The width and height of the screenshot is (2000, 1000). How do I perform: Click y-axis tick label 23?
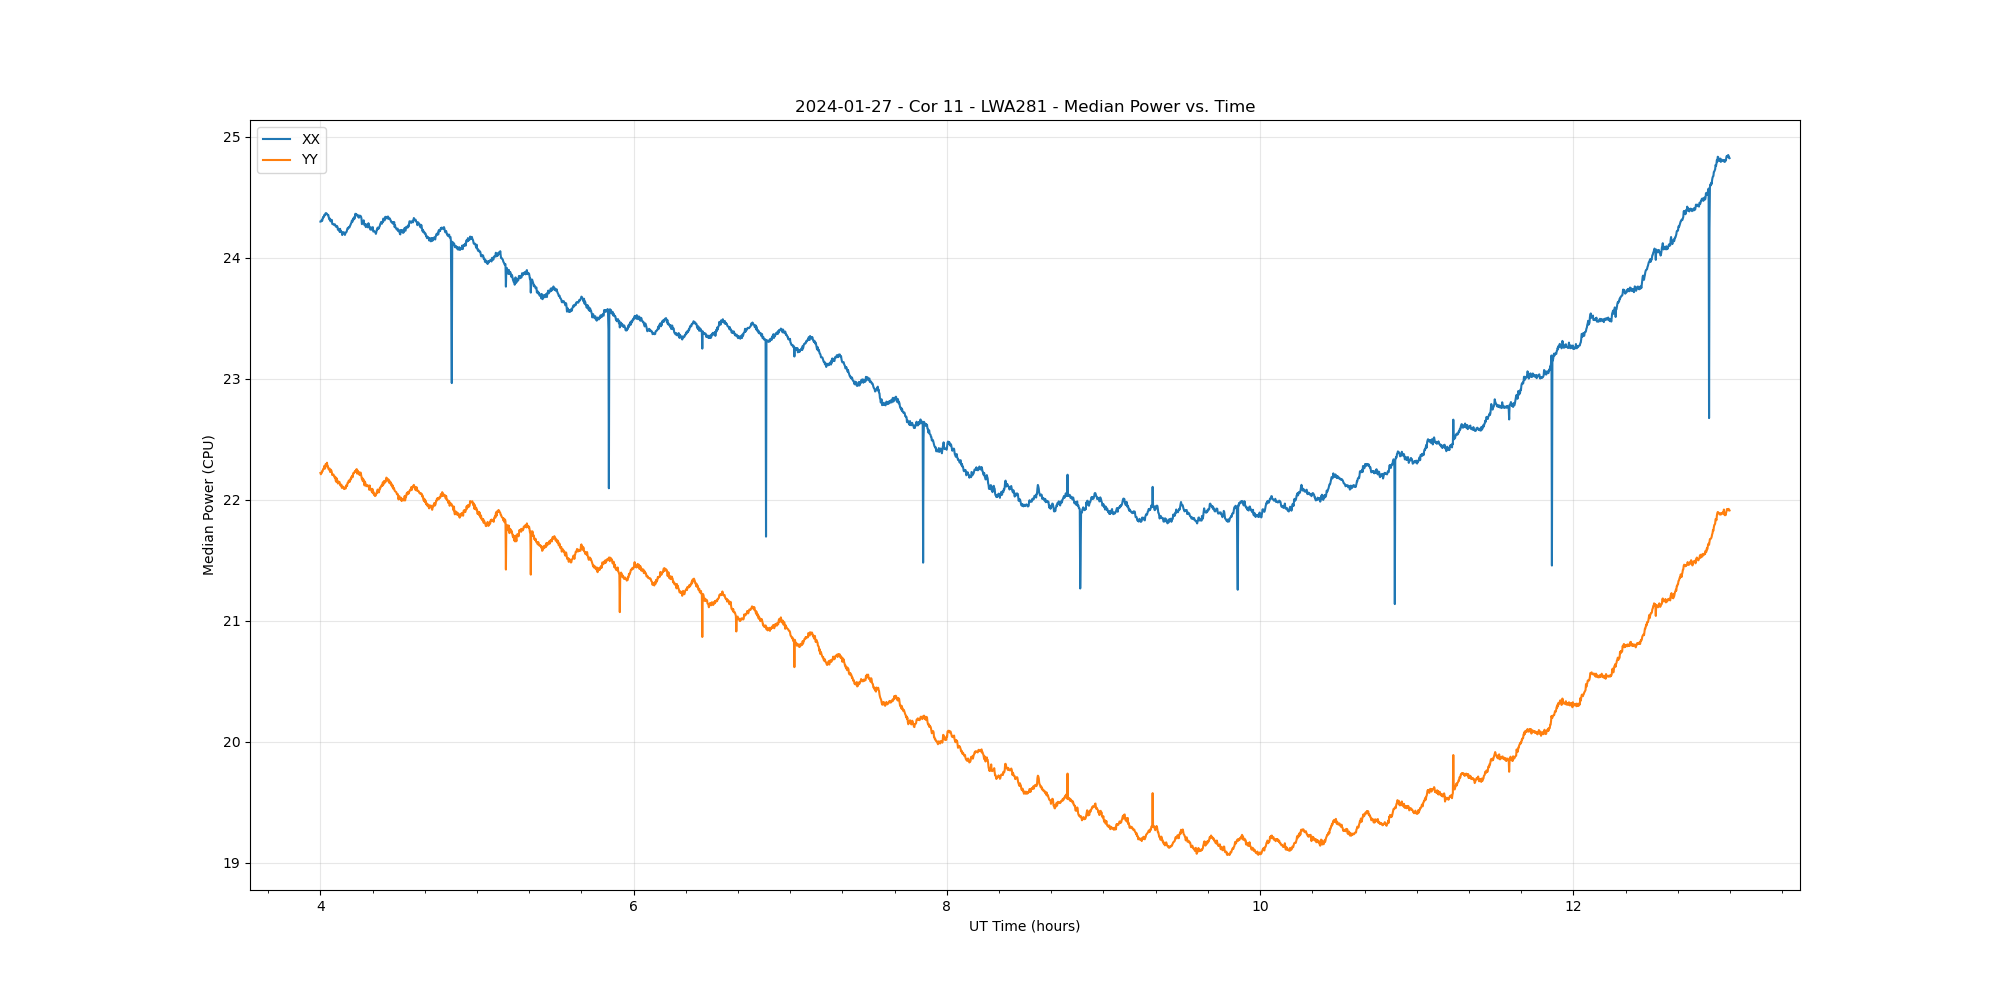coord(231,379)
